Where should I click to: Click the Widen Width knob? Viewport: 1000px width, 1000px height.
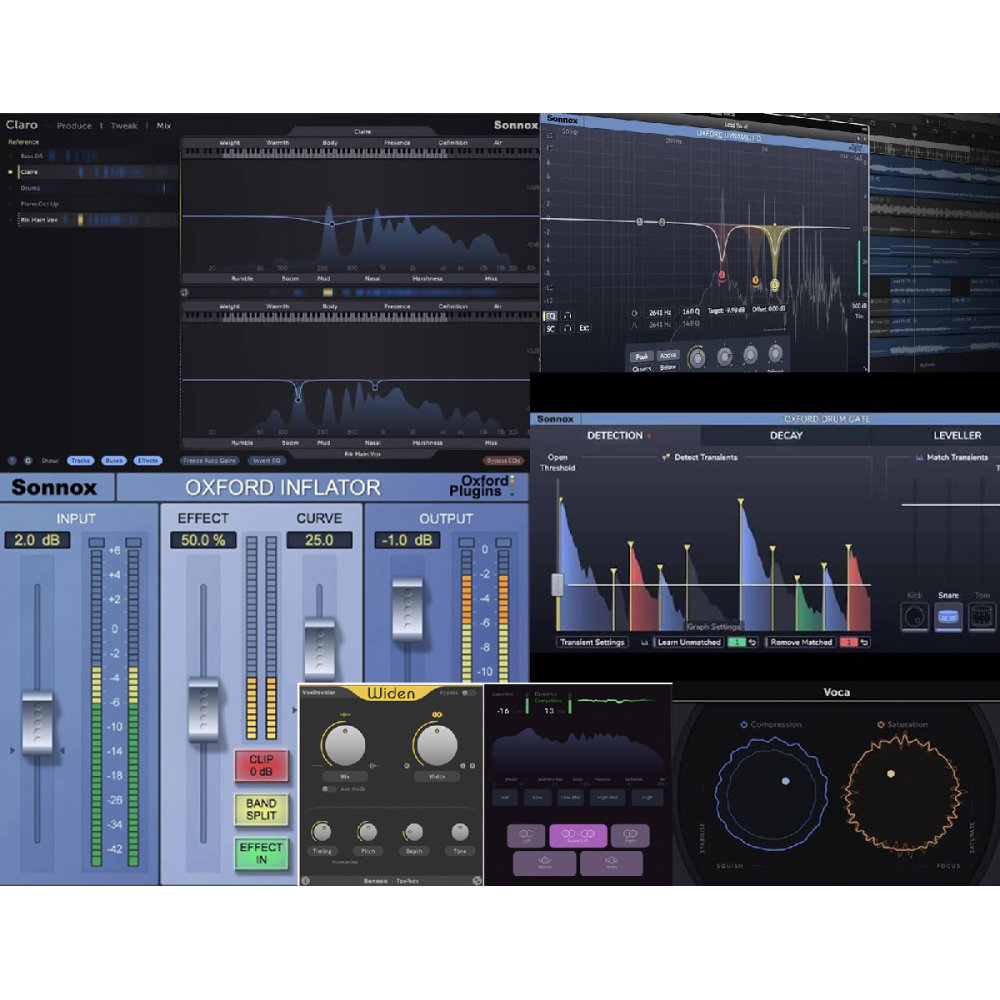pos(437,744)
